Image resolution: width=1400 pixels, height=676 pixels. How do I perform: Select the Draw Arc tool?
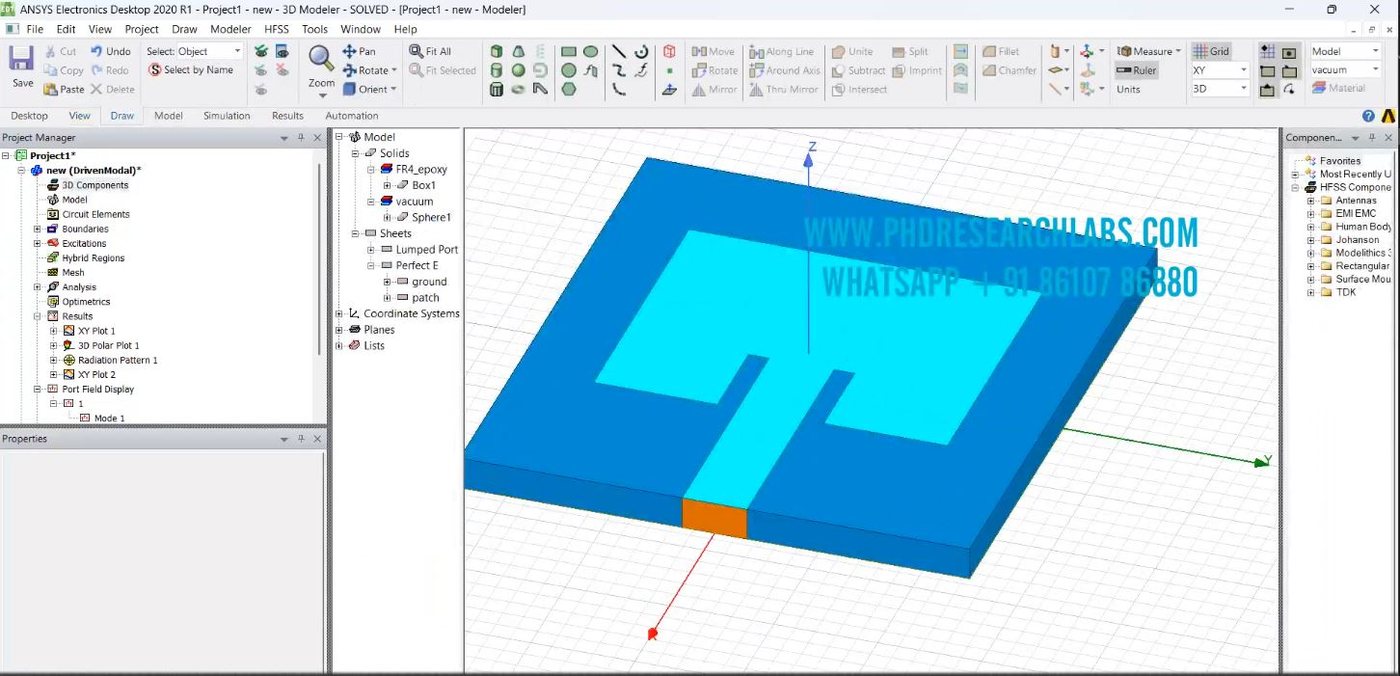(641, 51)
